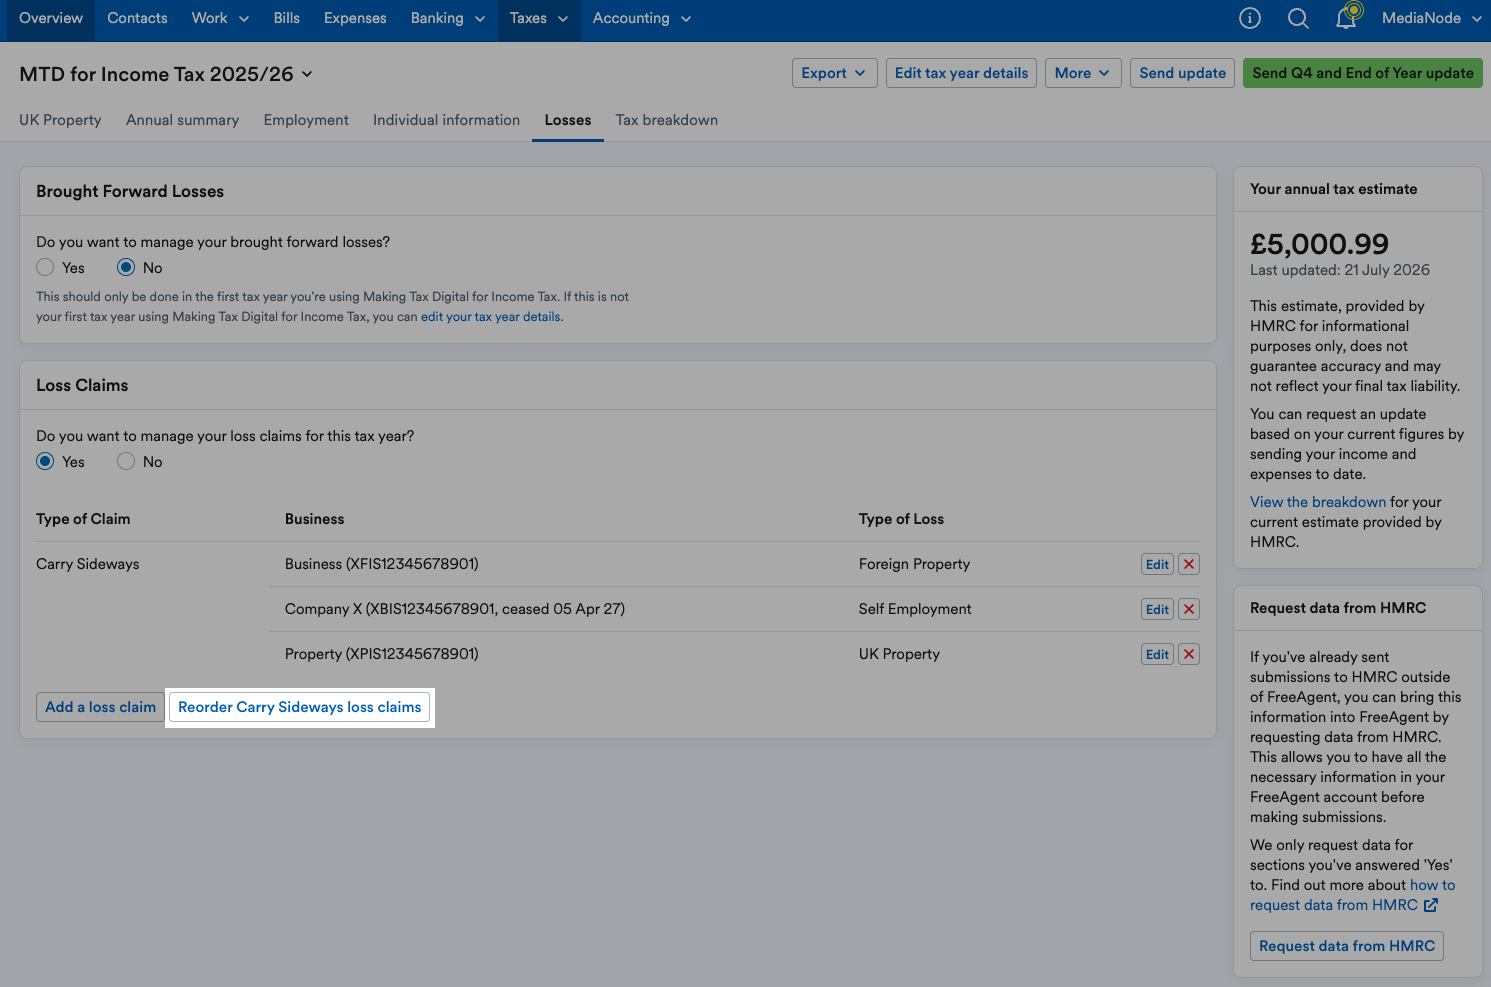Open how to request data from HMRC link

pos(1353,895)
